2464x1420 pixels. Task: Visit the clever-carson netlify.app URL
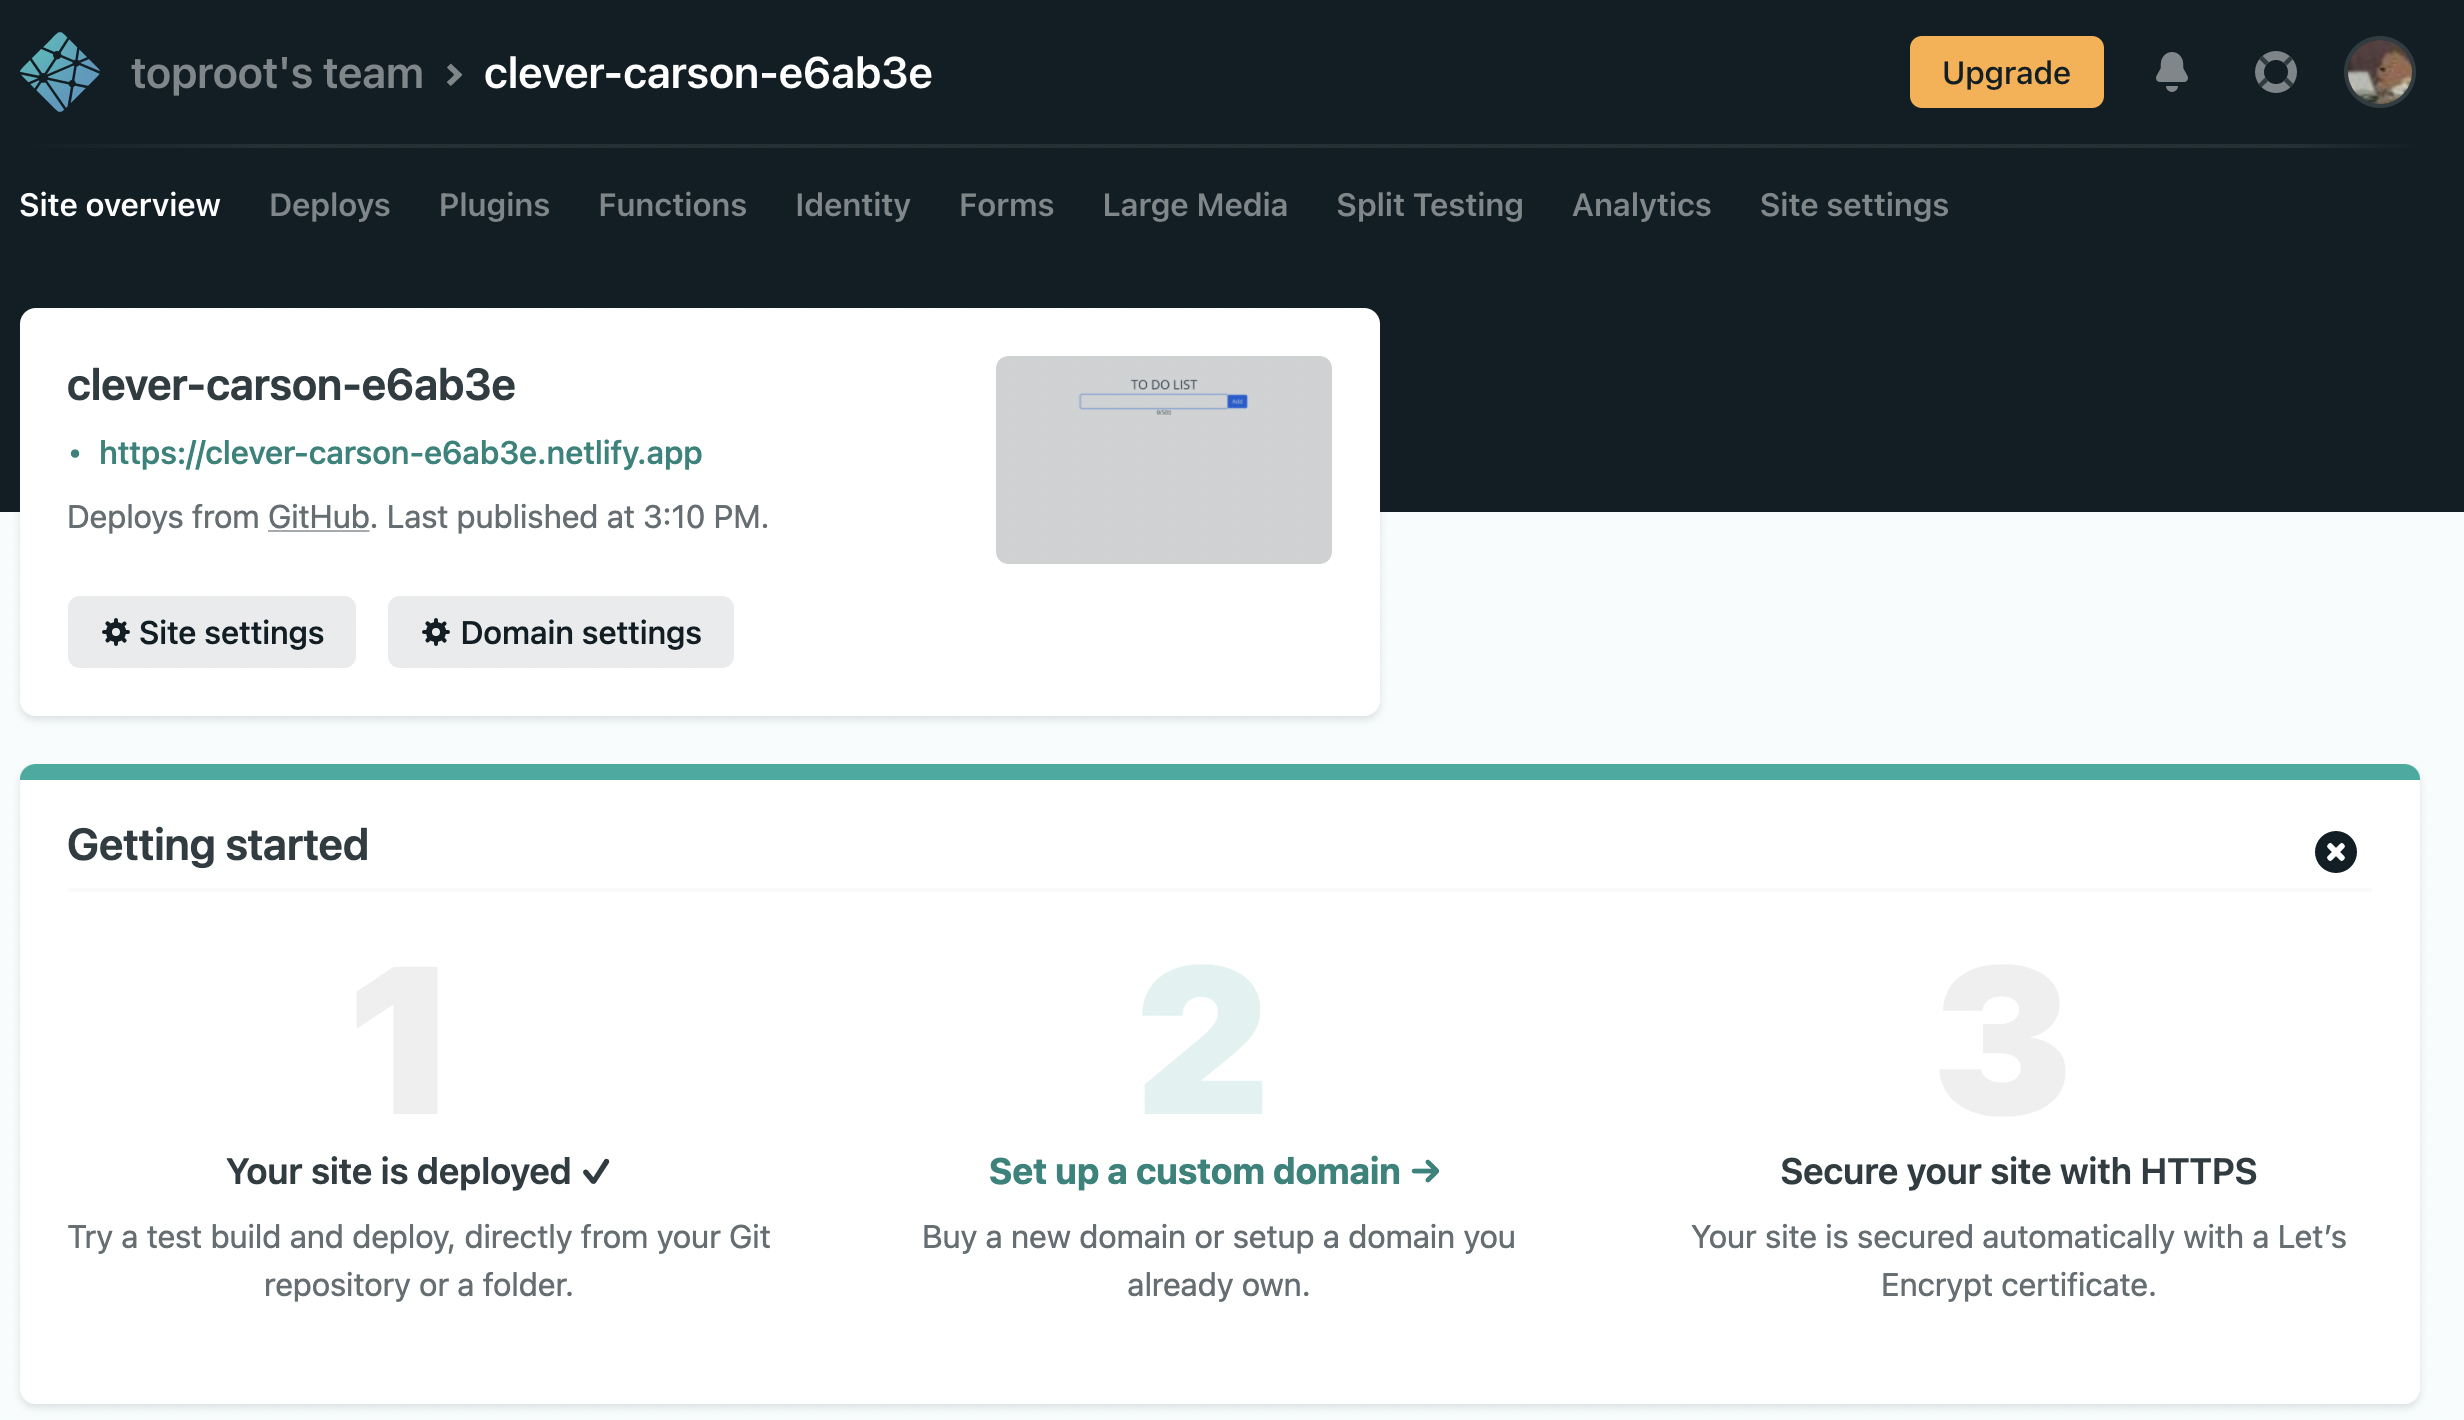tap(400, 453)
